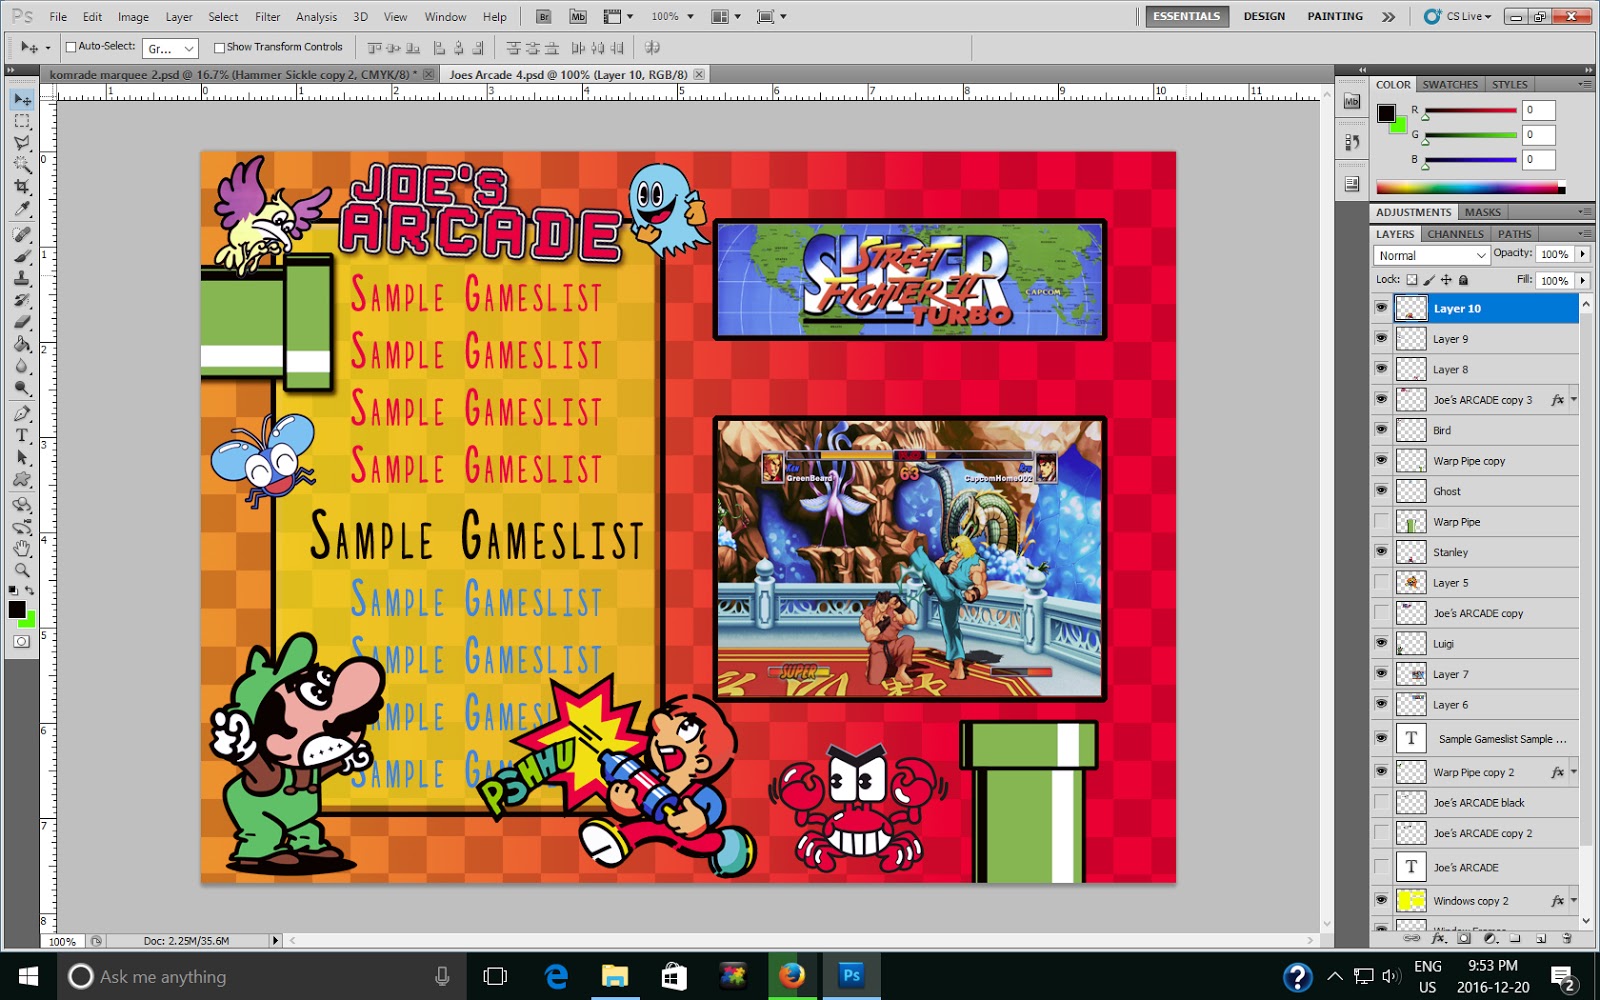Show the hidden Warp Pipe layer
The height and width of the screenshot is (1000, 1600).
pos(1381,521)
